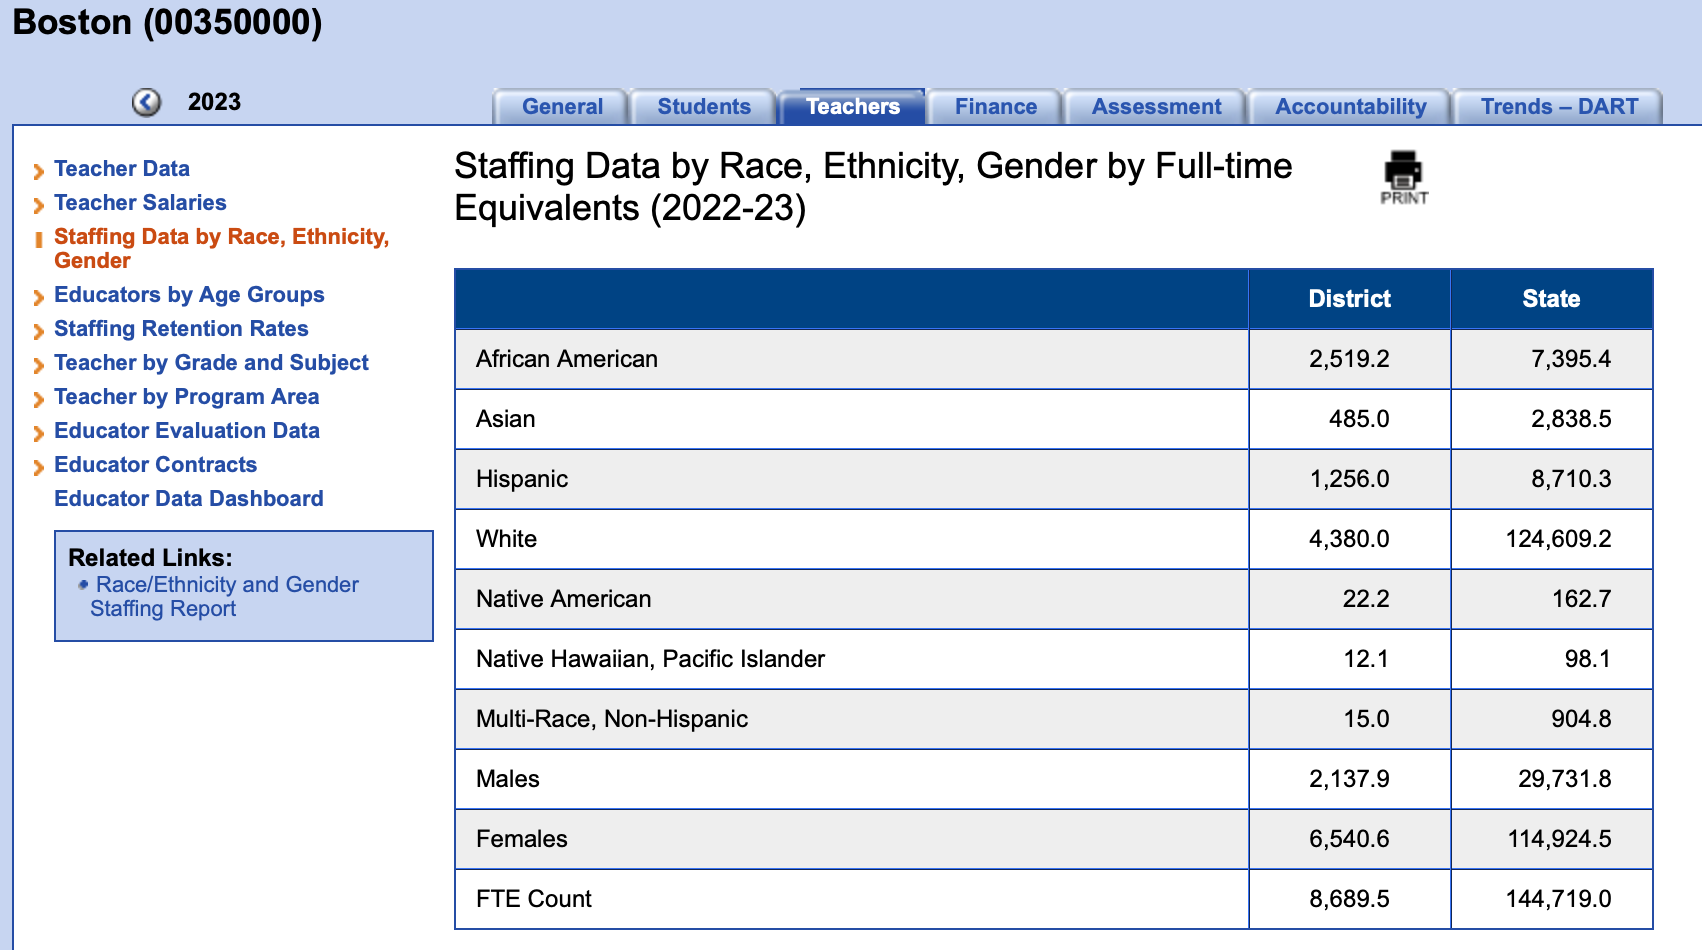Click Males state value 29,731.8
Image resolution: width=1702 pixels, height=950 pixels.
pyautogui.click(x=1564, y=779)
